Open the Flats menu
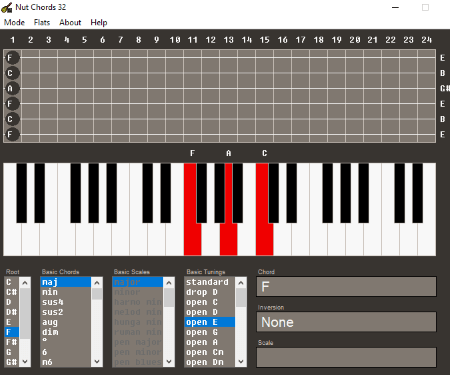 (x=42, y=22)
